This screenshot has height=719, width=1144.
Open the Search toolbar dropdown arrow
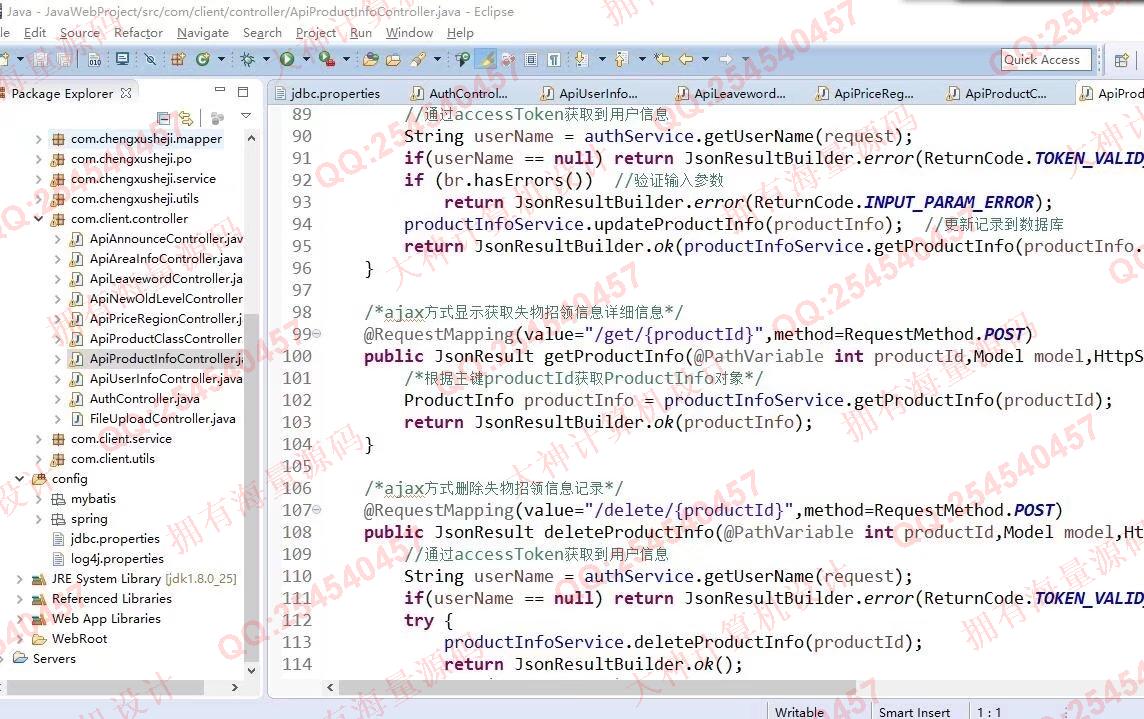pyautogui.click(x=438, y=59)
